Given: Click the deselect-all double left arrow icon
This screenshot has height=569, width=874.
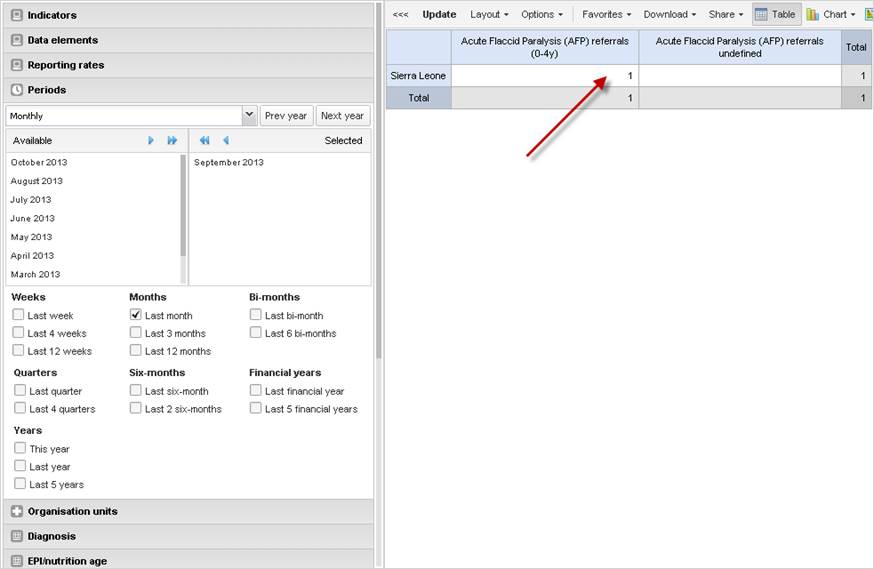Looking at the screenshot, I should (204, 141).
